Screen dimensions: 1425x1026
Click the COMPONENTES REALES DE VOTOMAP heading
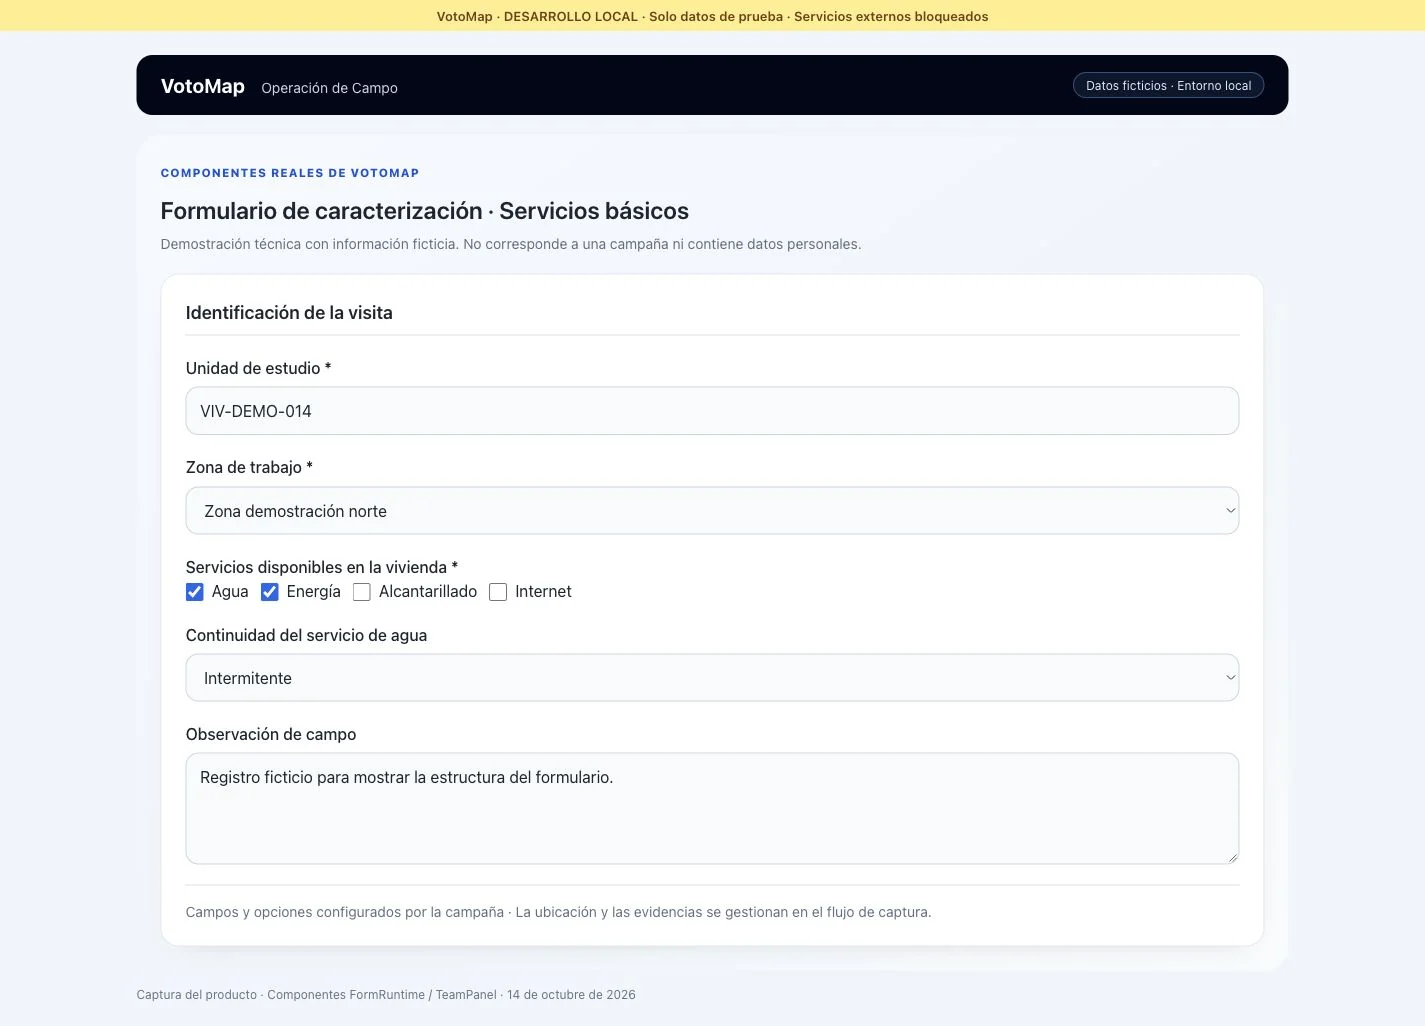(x=290, y=173)
